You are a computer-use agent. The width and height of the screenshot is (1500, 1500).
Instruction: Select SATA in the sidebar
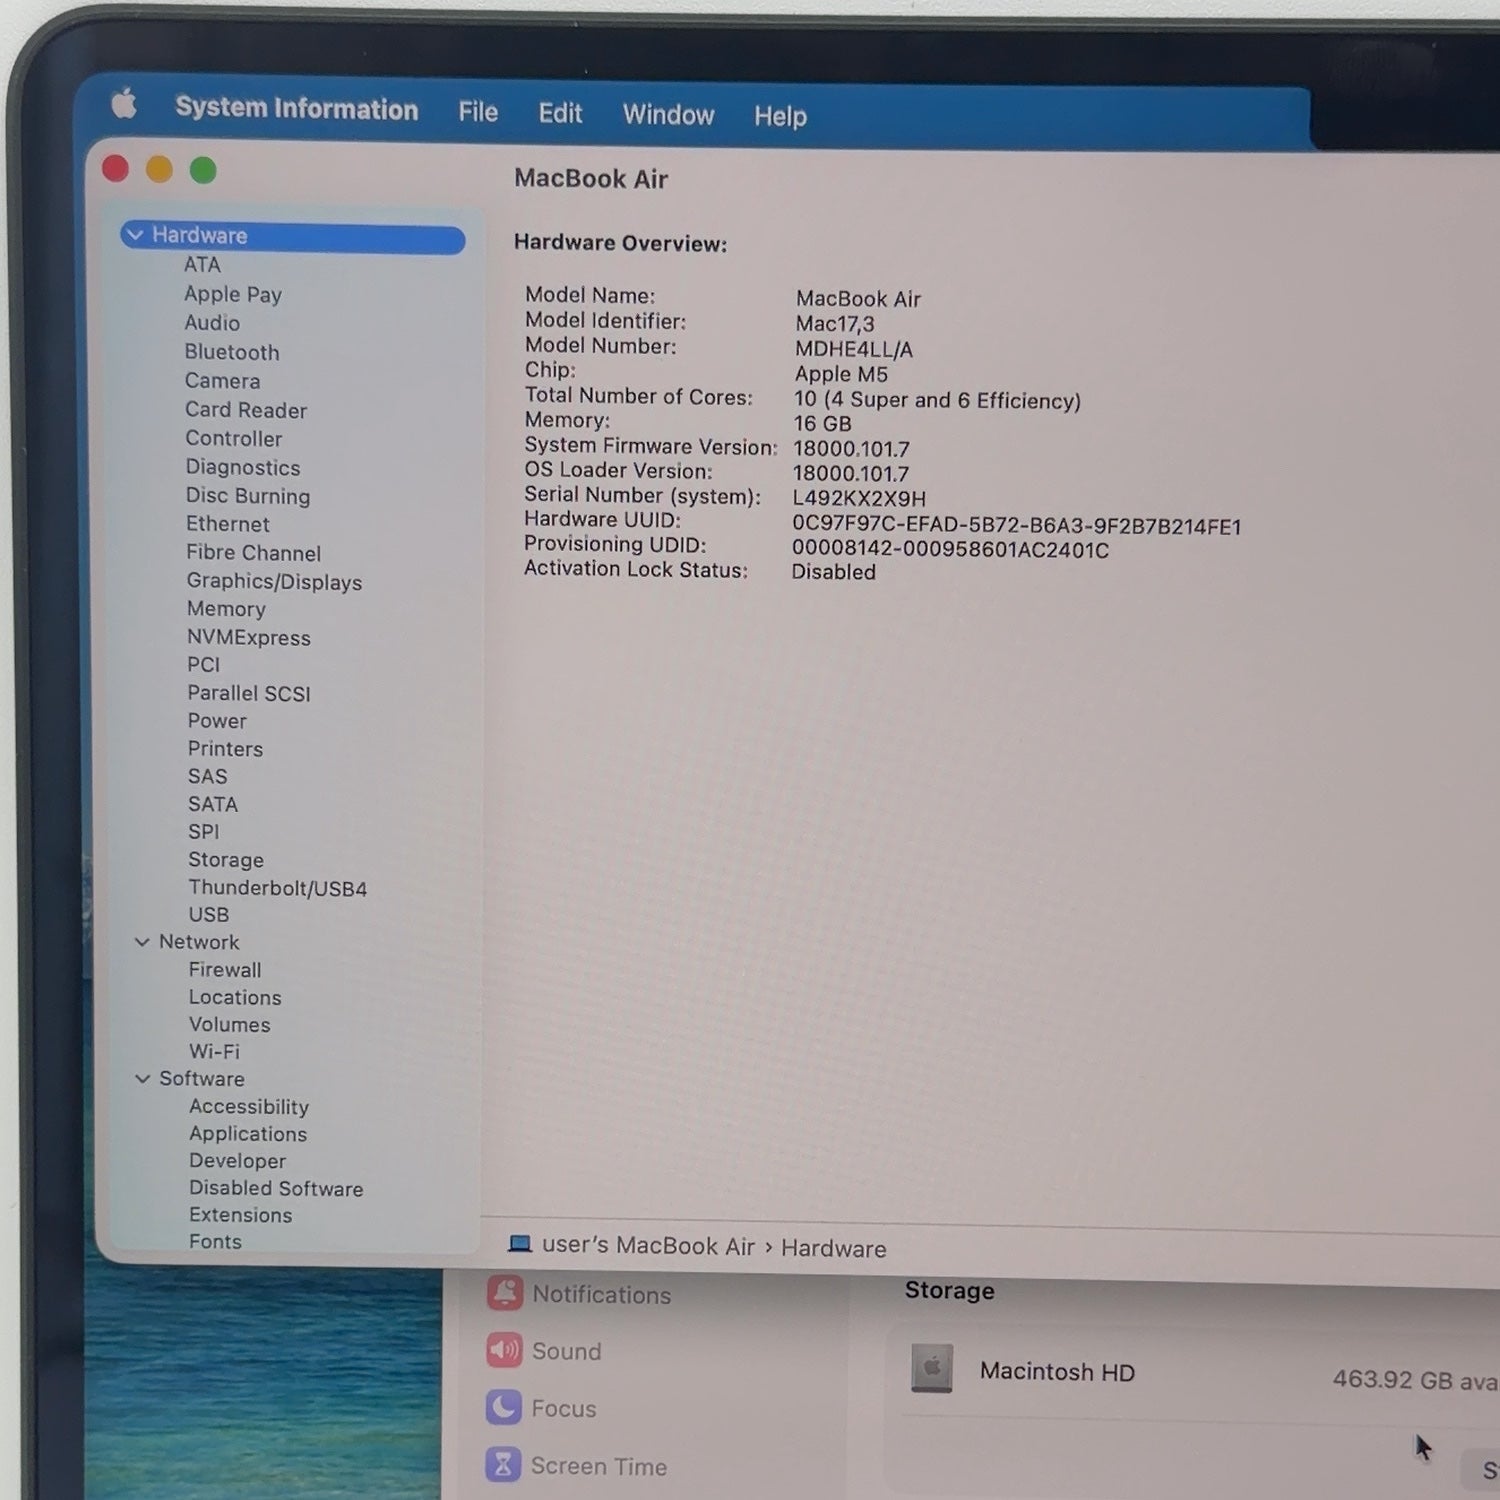[213, 805]
